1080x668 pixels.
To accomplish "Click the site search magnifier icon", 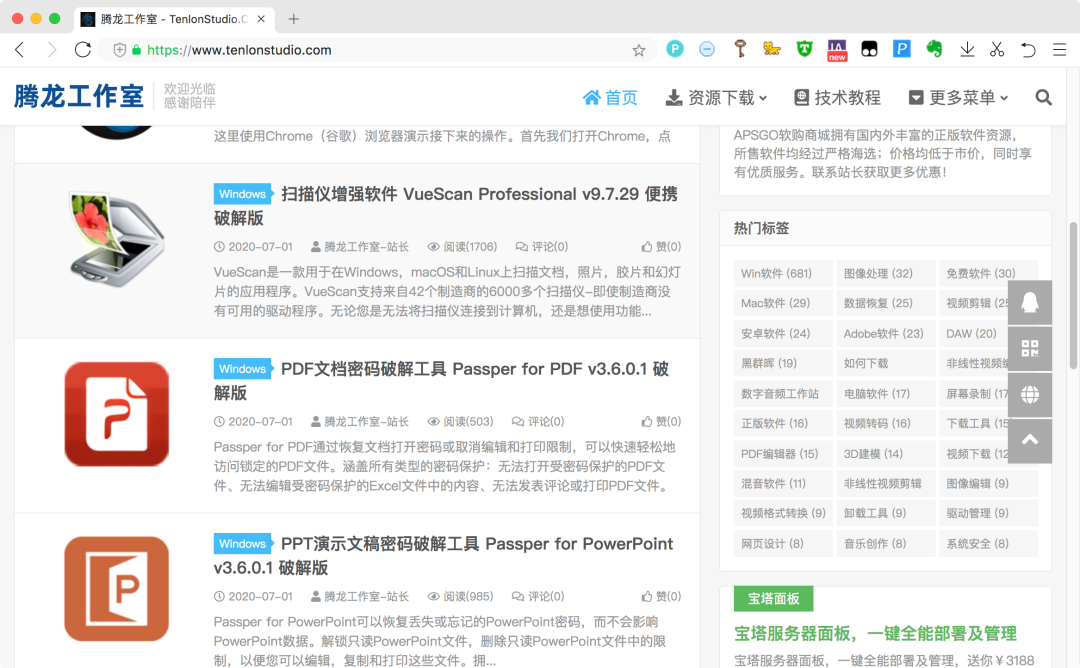I will click(x=1043, y=98).
